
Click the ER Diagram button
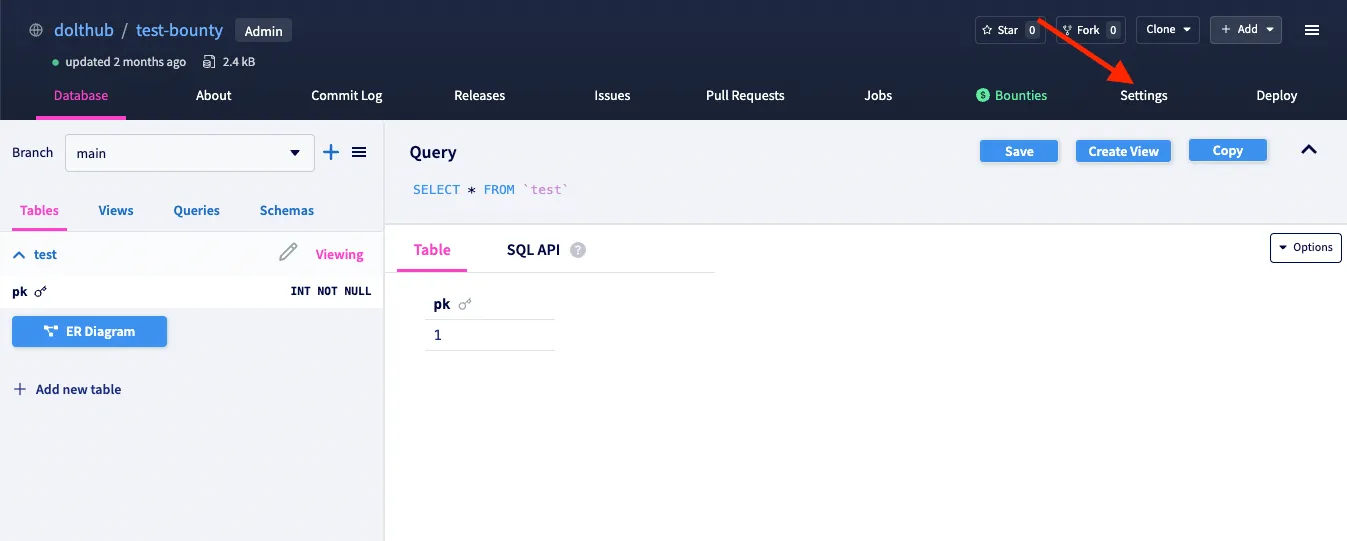[89, 332]
